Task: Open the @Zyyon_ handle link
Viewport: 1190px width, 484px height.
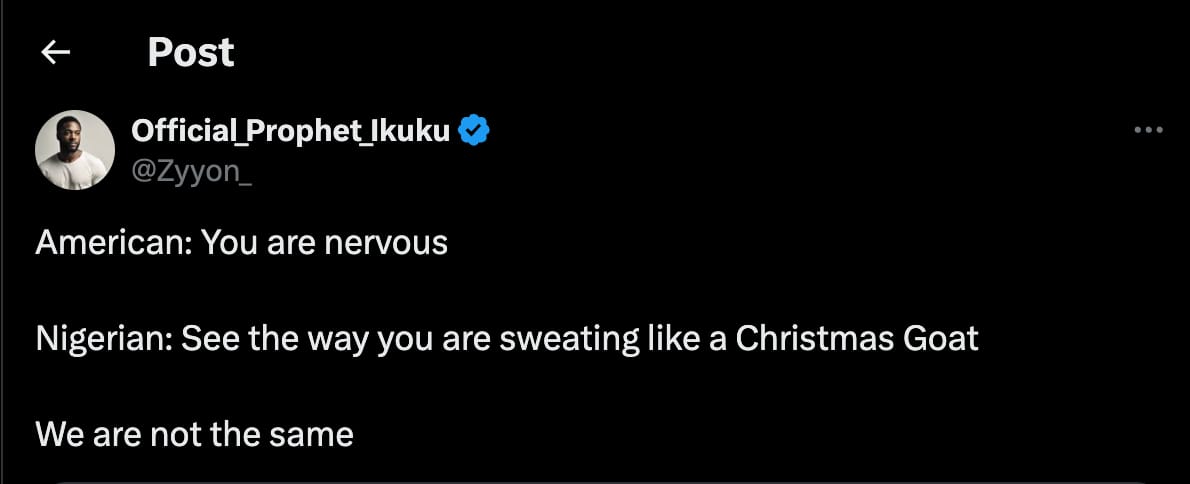Action: point(192,170)
